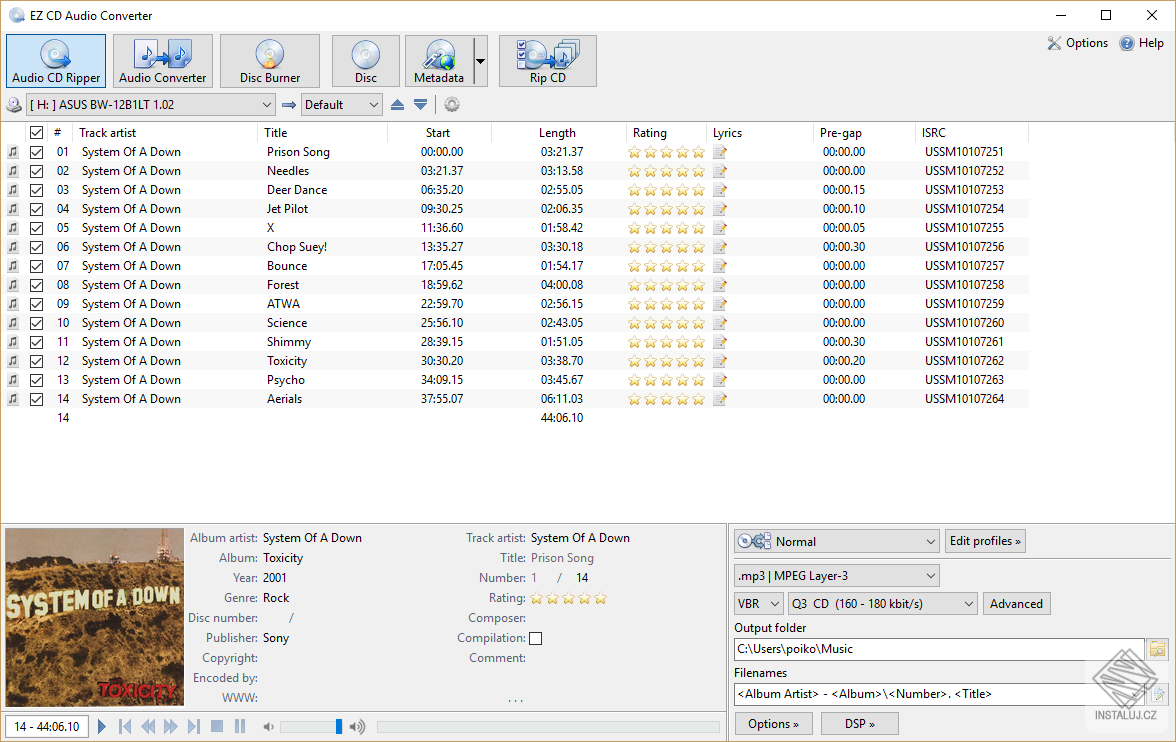1176x742 pixels.
Task: Open the VBR bitrate mode dropdown
Action: [x=758, y=603]
